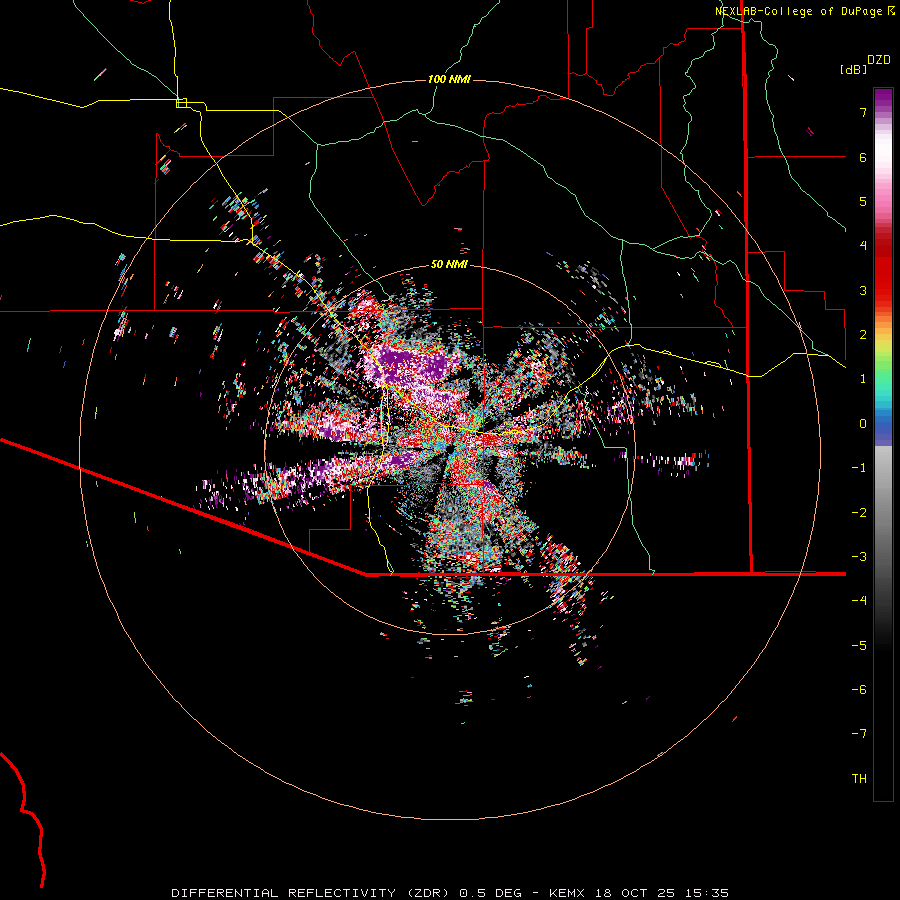Click the 0 value on color scale
900x900 pixels.
[x=863, y=424]
